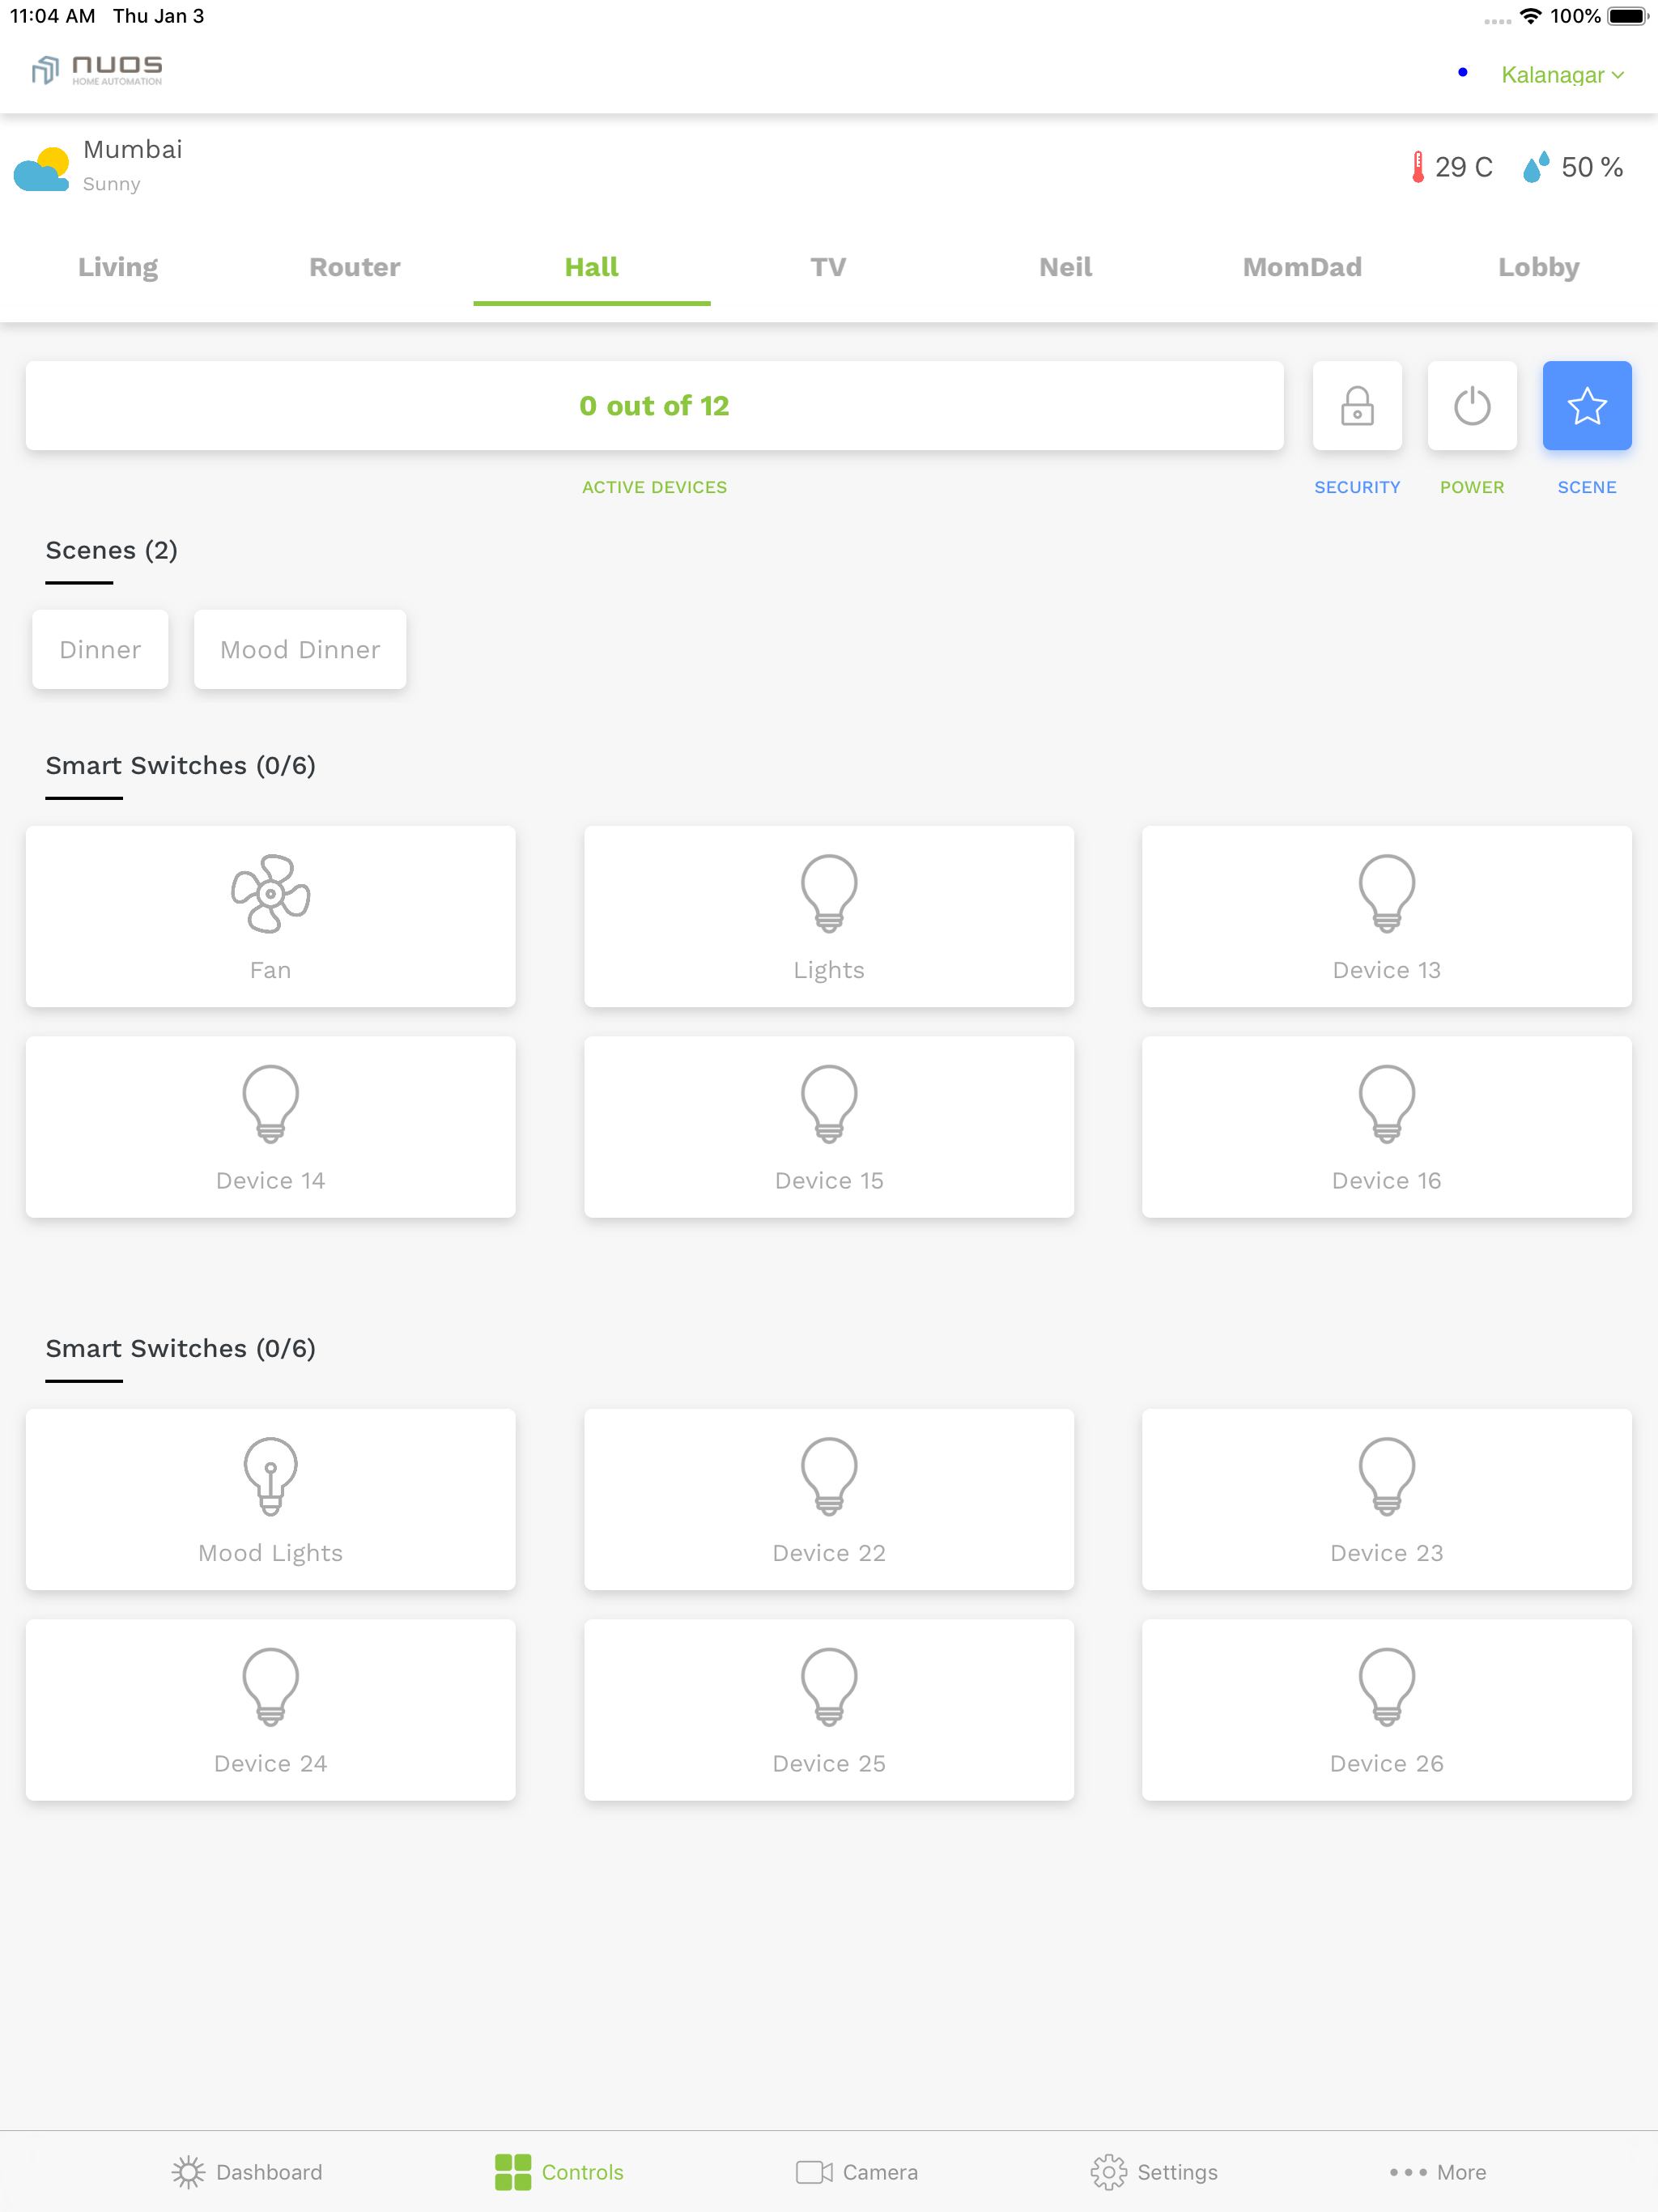Viewport: 1658px width, 2212px height.
Task: Click the blue status dot beside Kalanagar
Action: point(1463,72)
